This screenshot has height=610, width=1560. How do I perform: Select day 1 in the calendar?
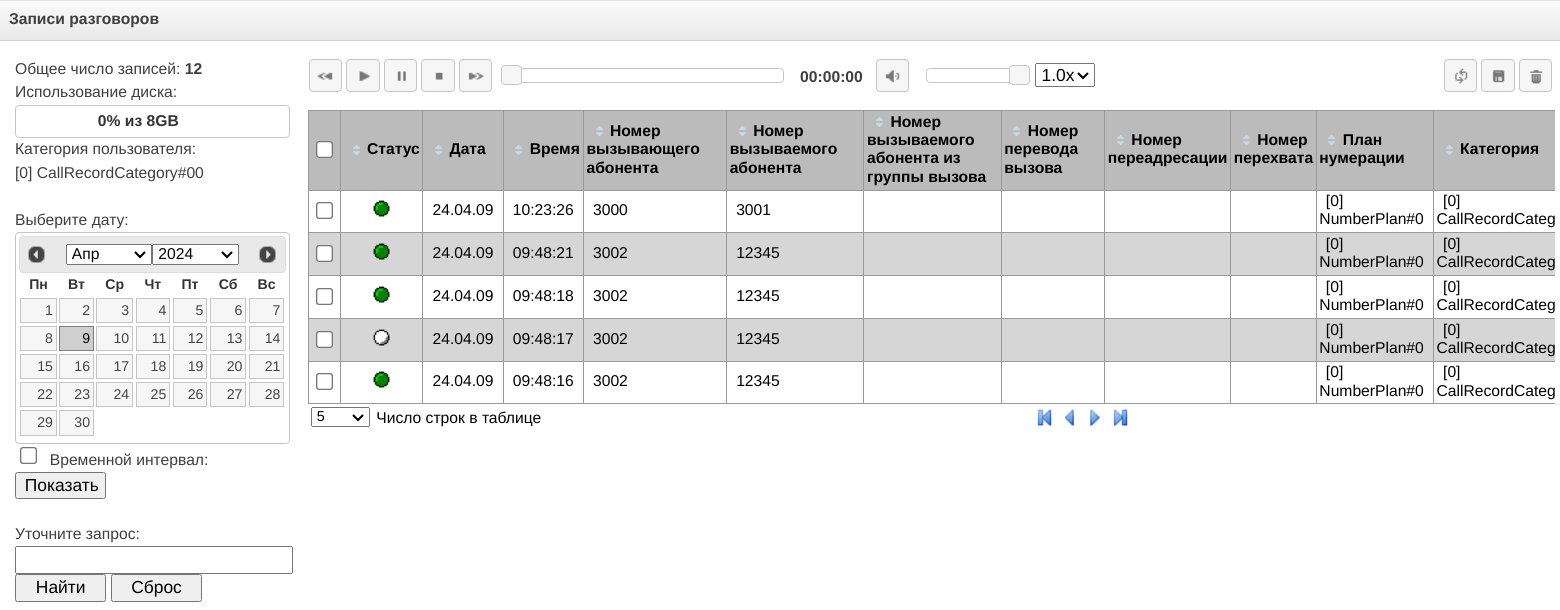click(x=38, y=310)
